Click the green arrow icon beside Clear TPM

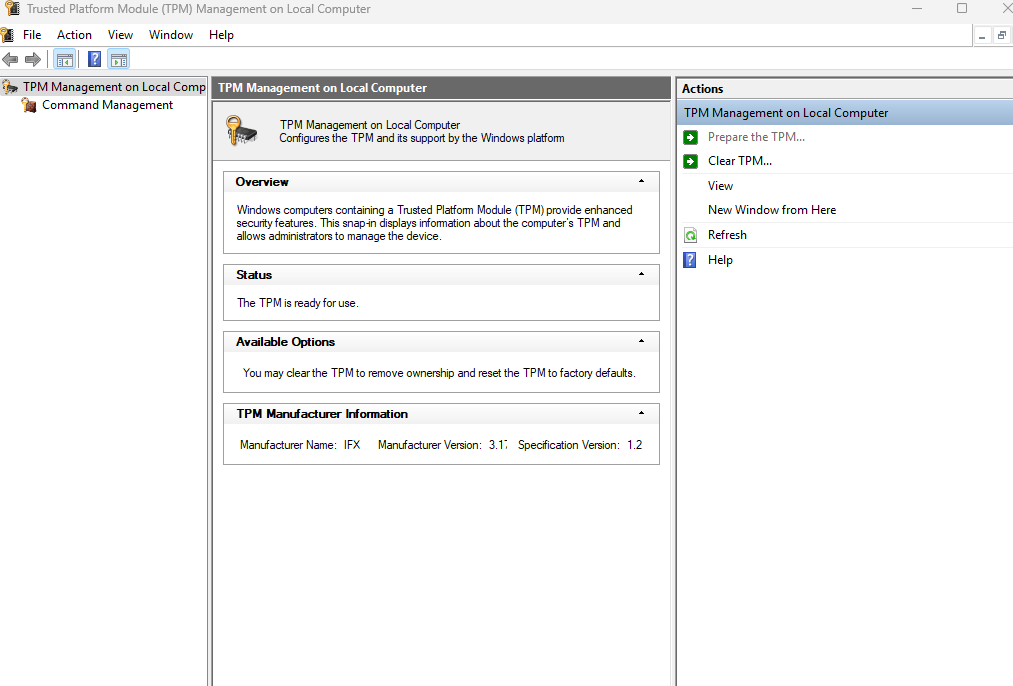pyautogui.click(x=690, y=161)
